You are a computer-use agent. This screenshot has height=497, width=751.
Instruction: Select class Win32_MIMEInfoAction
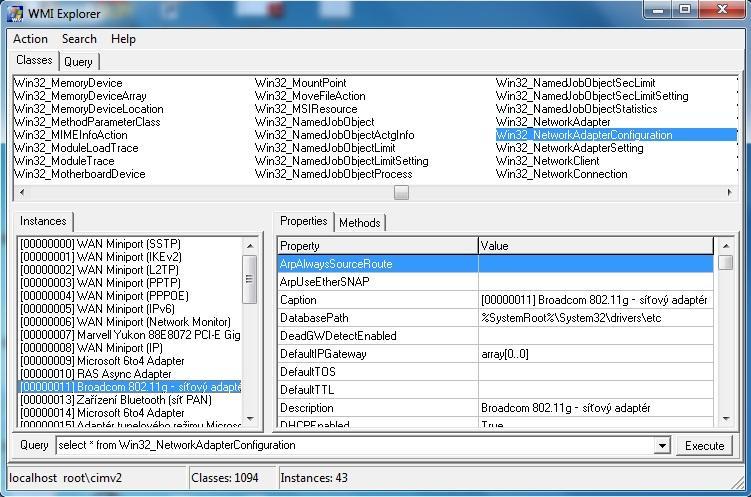(71, 135)
